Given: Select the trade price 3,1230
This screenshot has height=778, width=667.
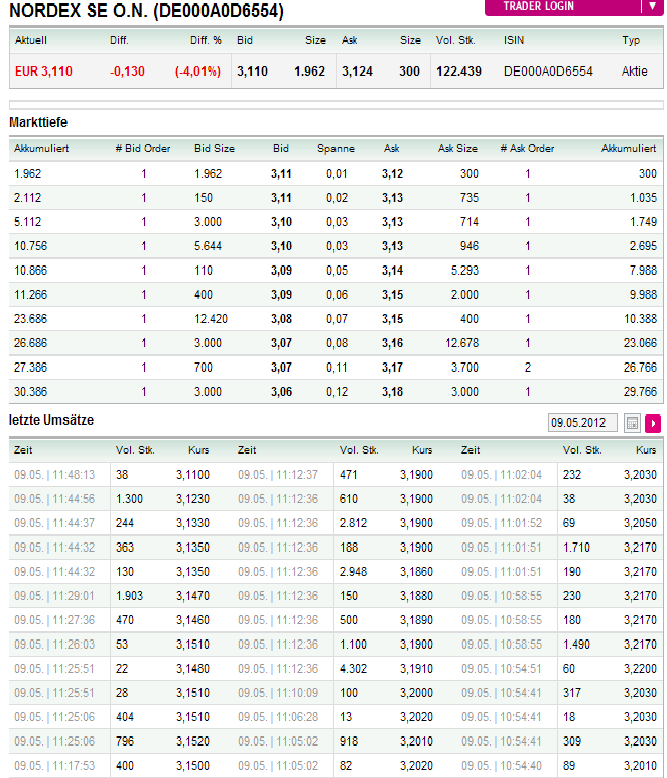Looking at the screenshot, I should (x=193, y=499).
